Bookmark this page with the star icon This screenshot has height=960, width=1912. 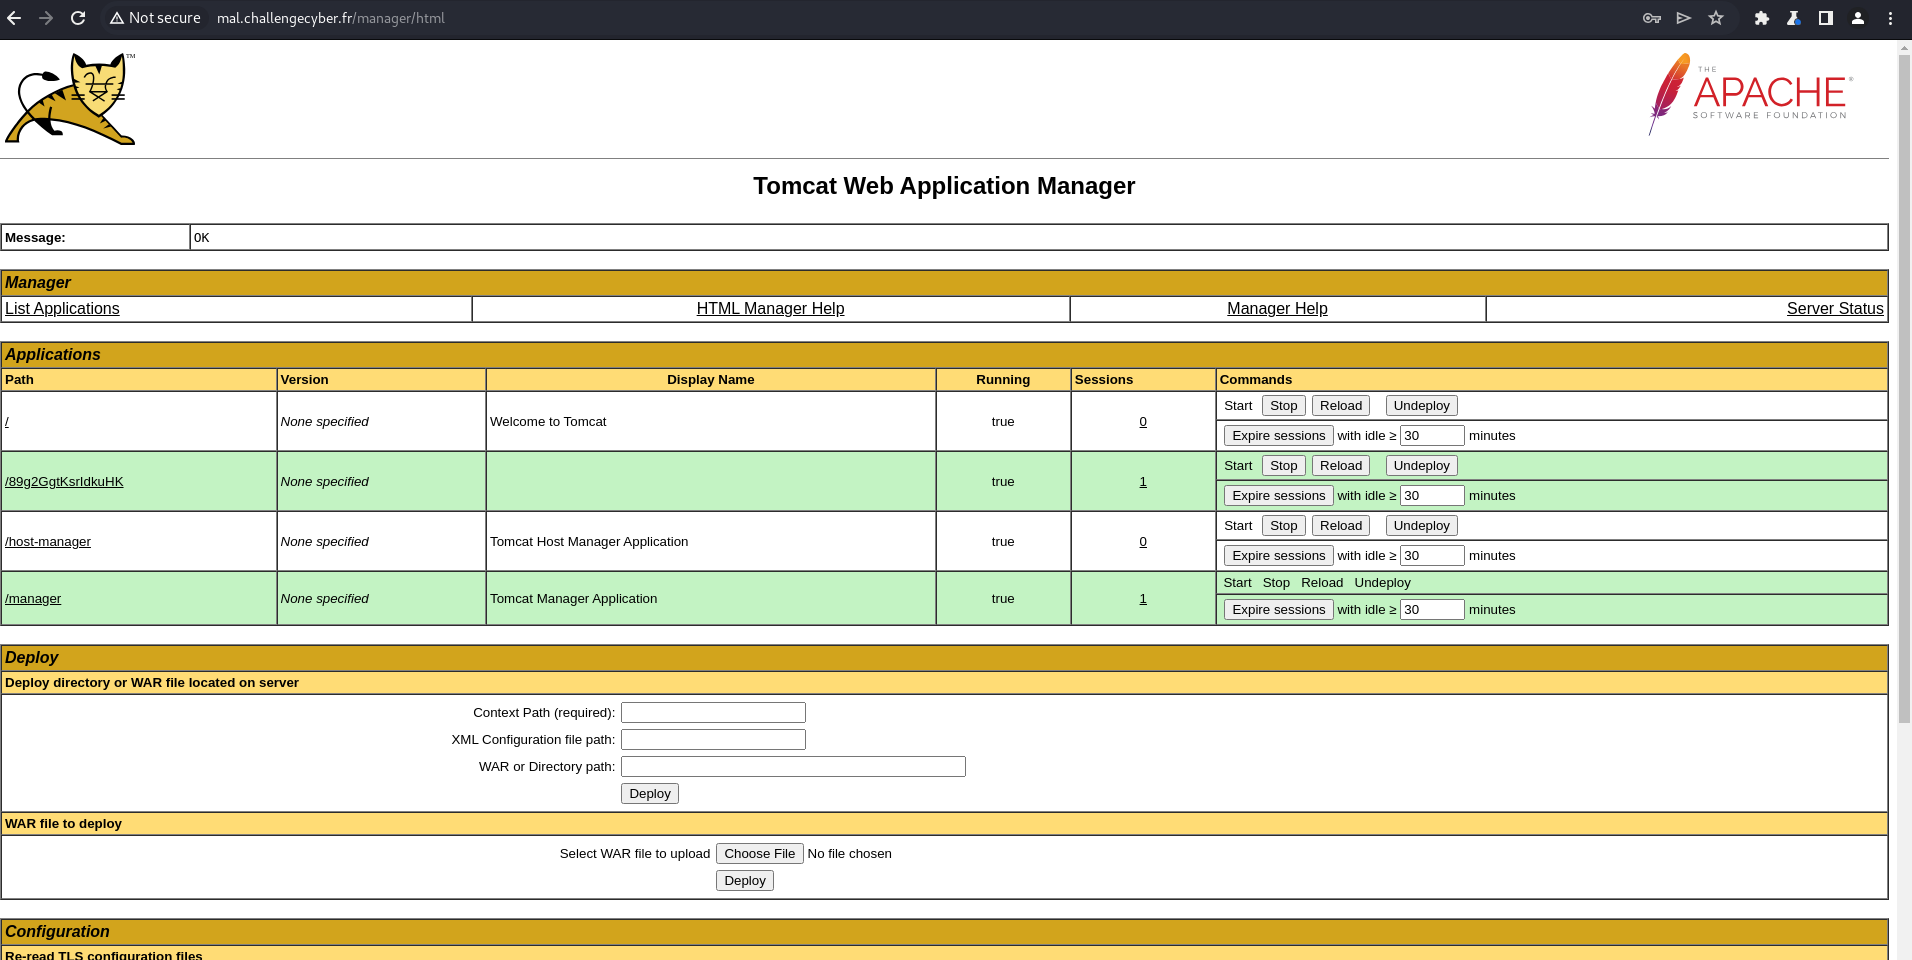(1716, 18)
